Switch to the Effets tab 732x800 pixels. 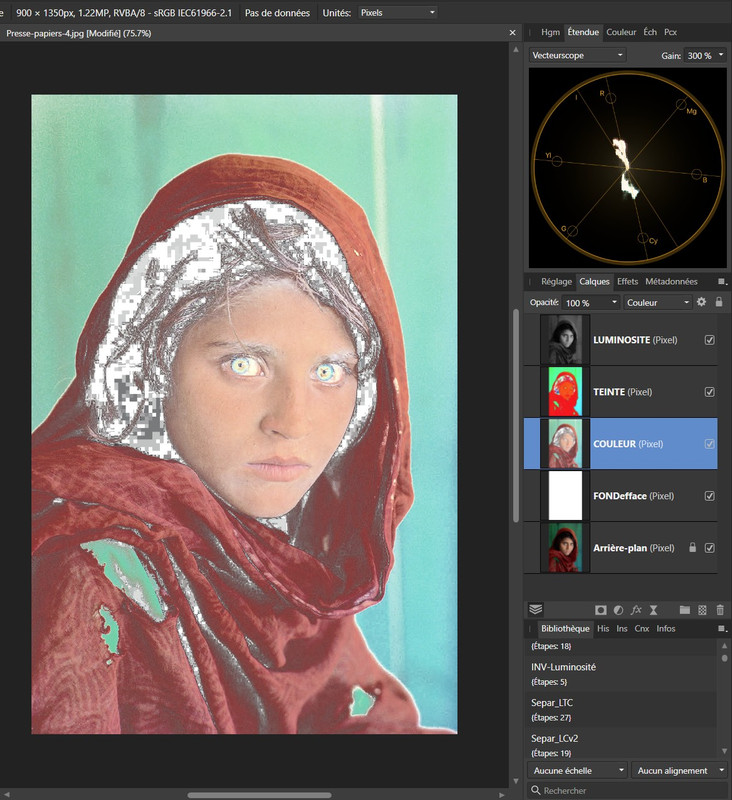pyautogui.click(x=627, y=282)
